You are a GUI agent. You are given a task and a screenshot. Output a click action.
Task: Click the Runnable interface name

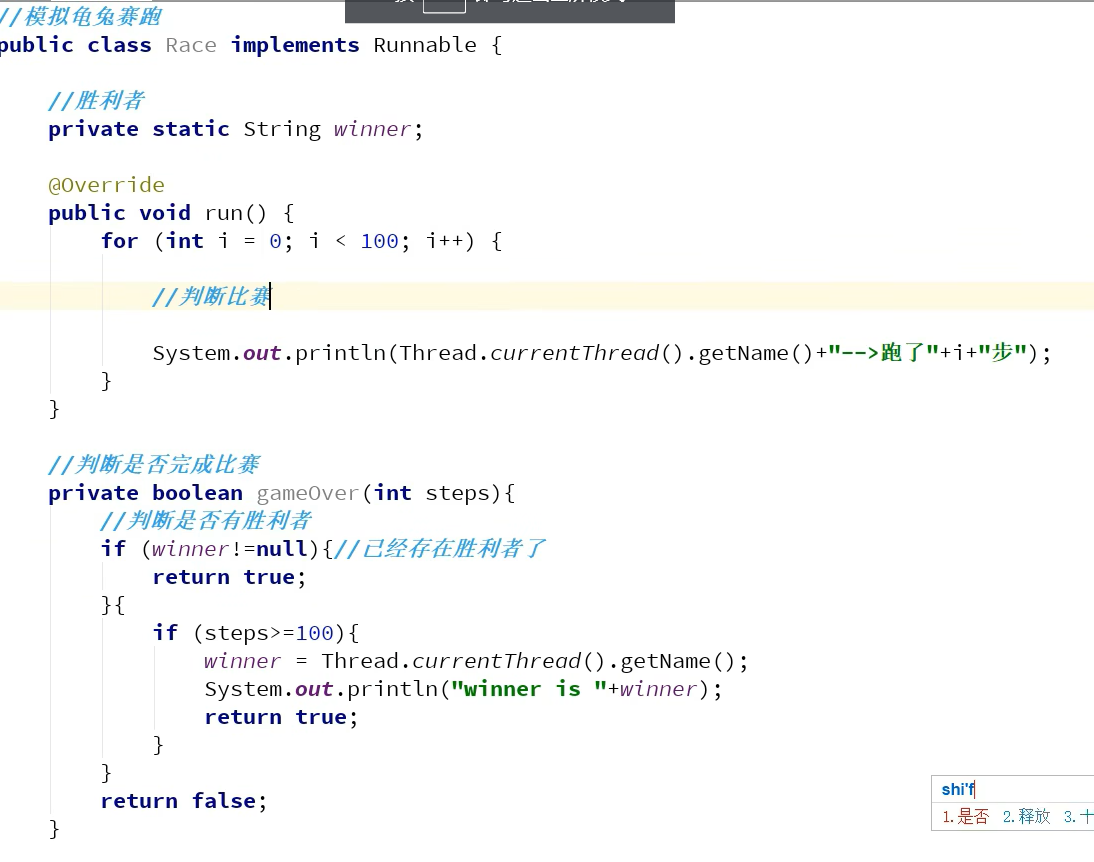pyautogui.click(x=425, y=45)
